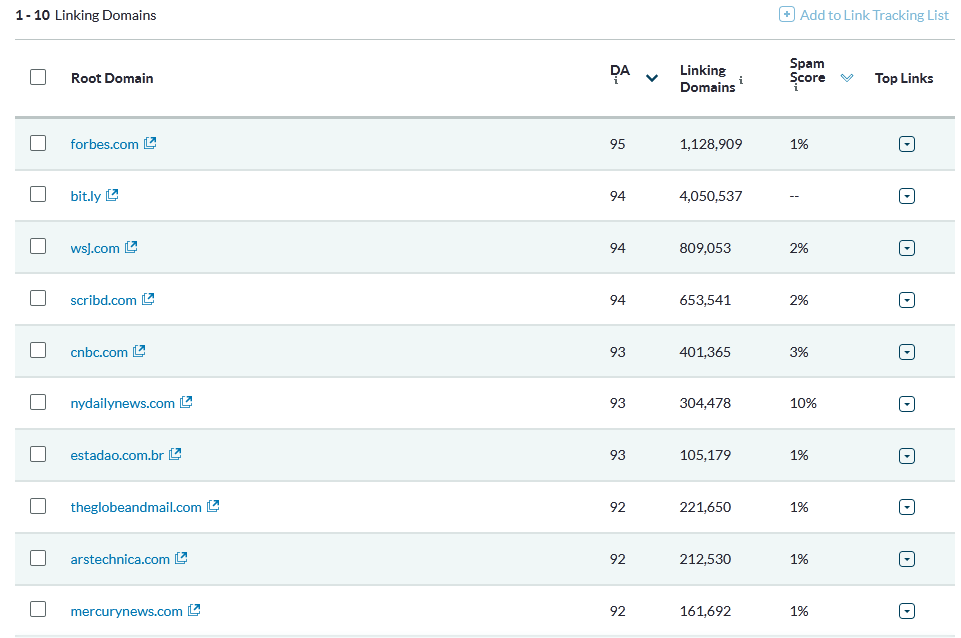Open estadao.com.br external link icon
Screen dimensions: 961x638
(x=175, y=455)
